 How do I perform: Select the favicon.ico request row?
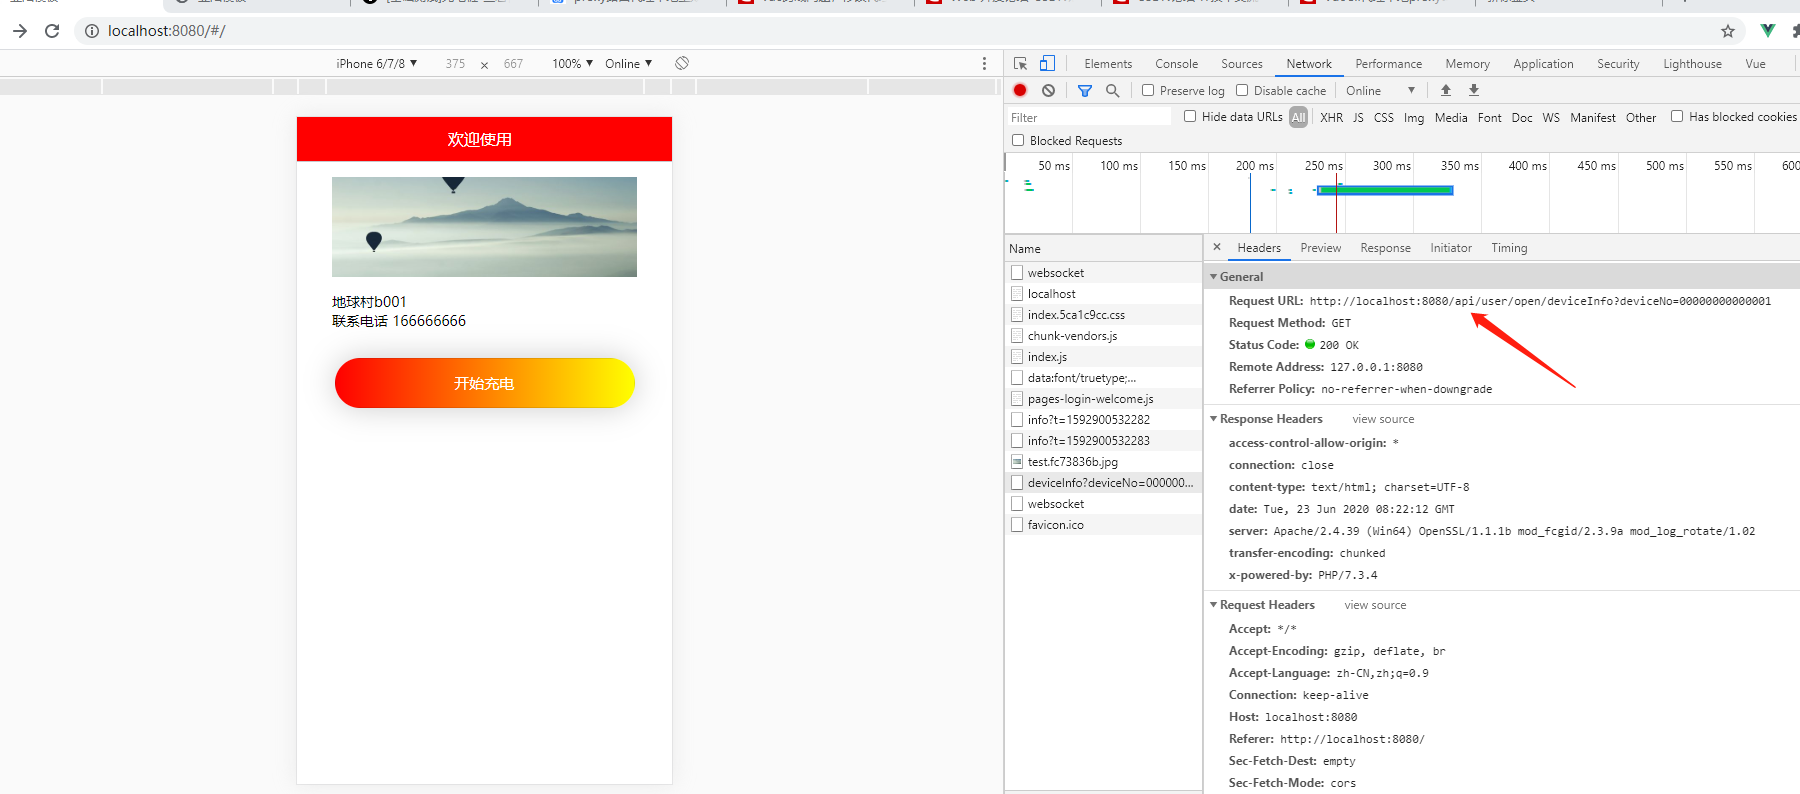(1104, 525)
